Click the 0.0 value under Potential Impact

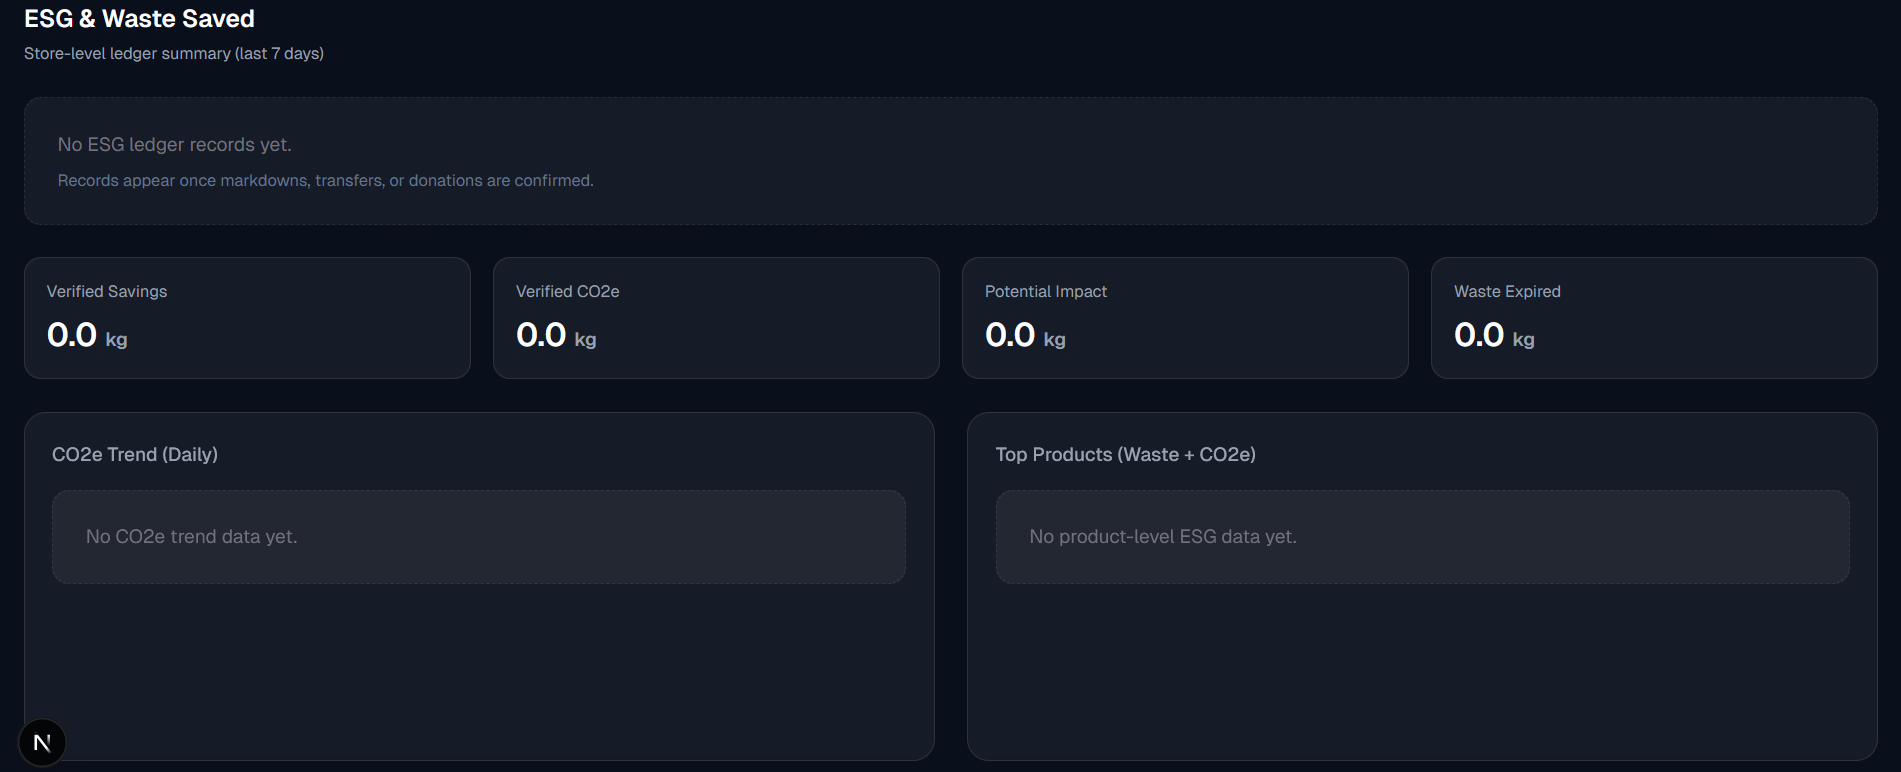1010,335
